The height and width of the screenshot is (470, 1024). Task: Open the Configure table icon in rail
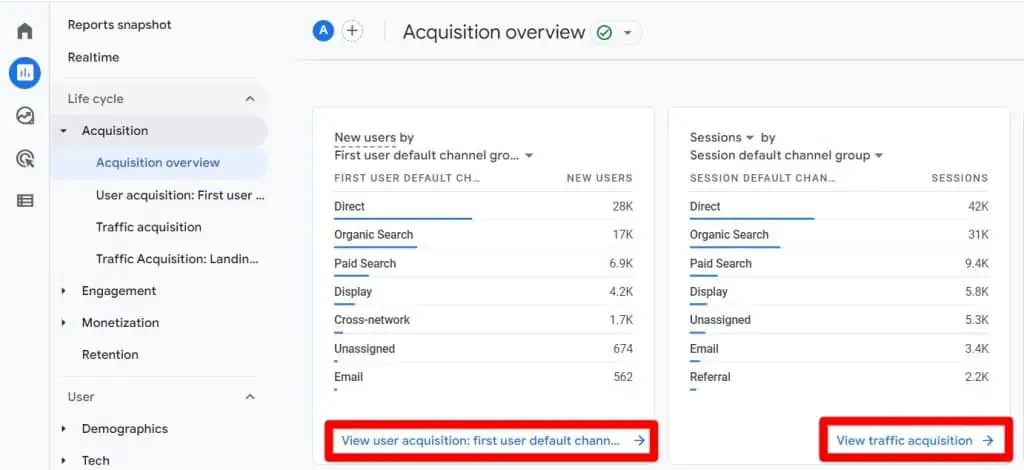click(x=25, y=201)
